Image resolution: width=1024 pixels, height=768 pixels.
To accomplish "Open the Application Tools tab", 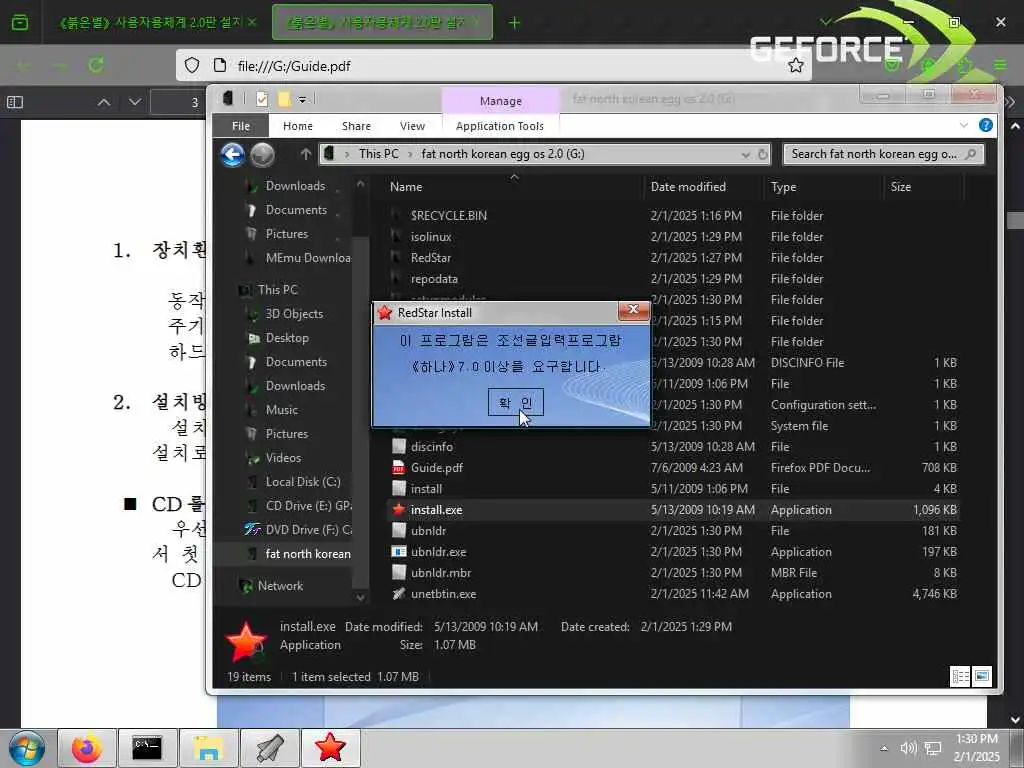I will tap(500, 126).
